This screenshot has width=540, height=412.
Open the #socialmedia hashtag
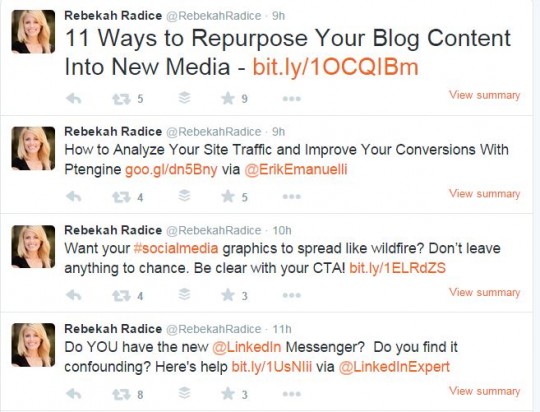click(x=176, y=248)
